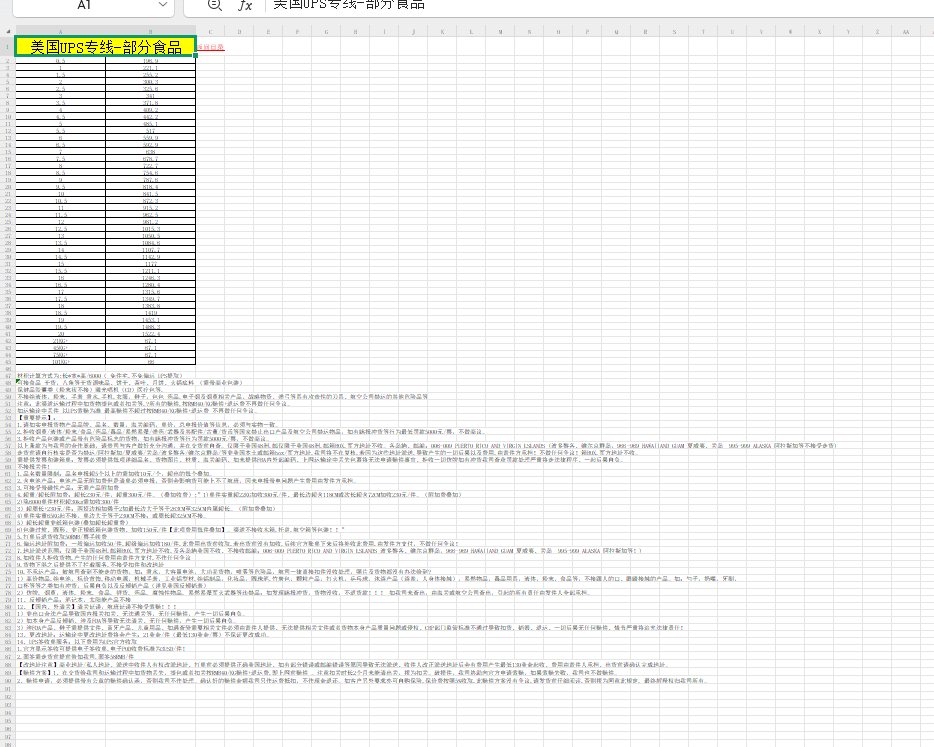
Task: Select weight cell 0.5 in the rate table
Action: pyautogui.click(x=61, y=61)
